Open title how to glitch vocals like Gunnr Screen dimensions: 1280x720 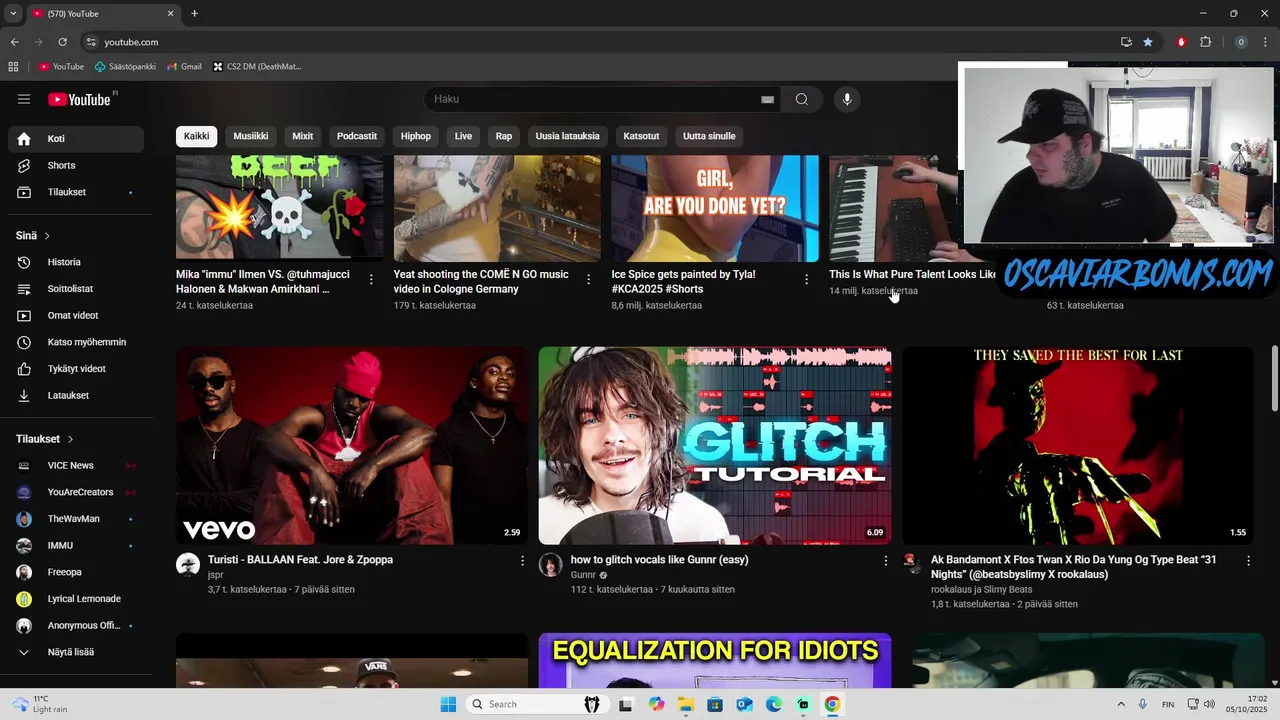tap(659, 560)
